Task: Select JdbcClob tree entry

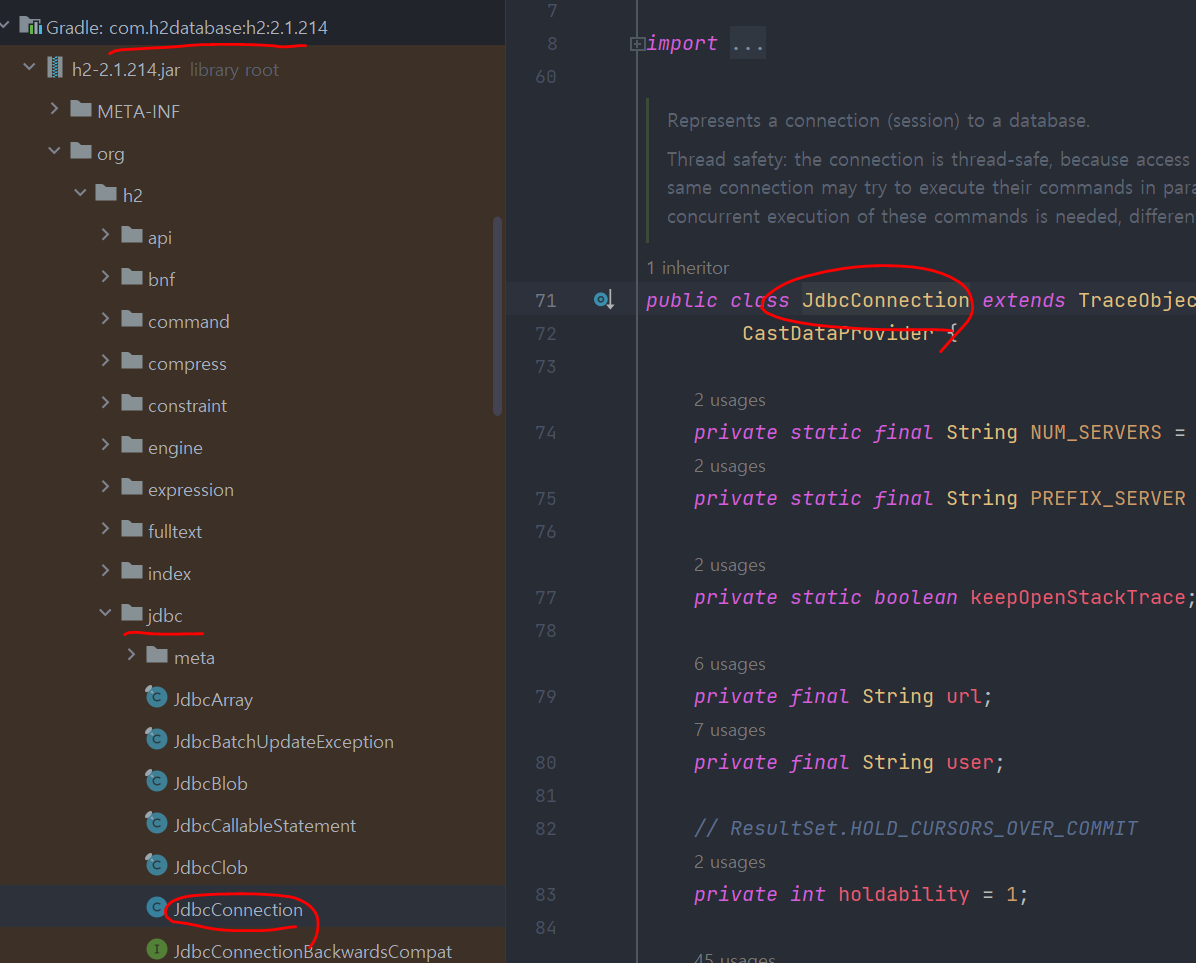Action: pos(210,867)
